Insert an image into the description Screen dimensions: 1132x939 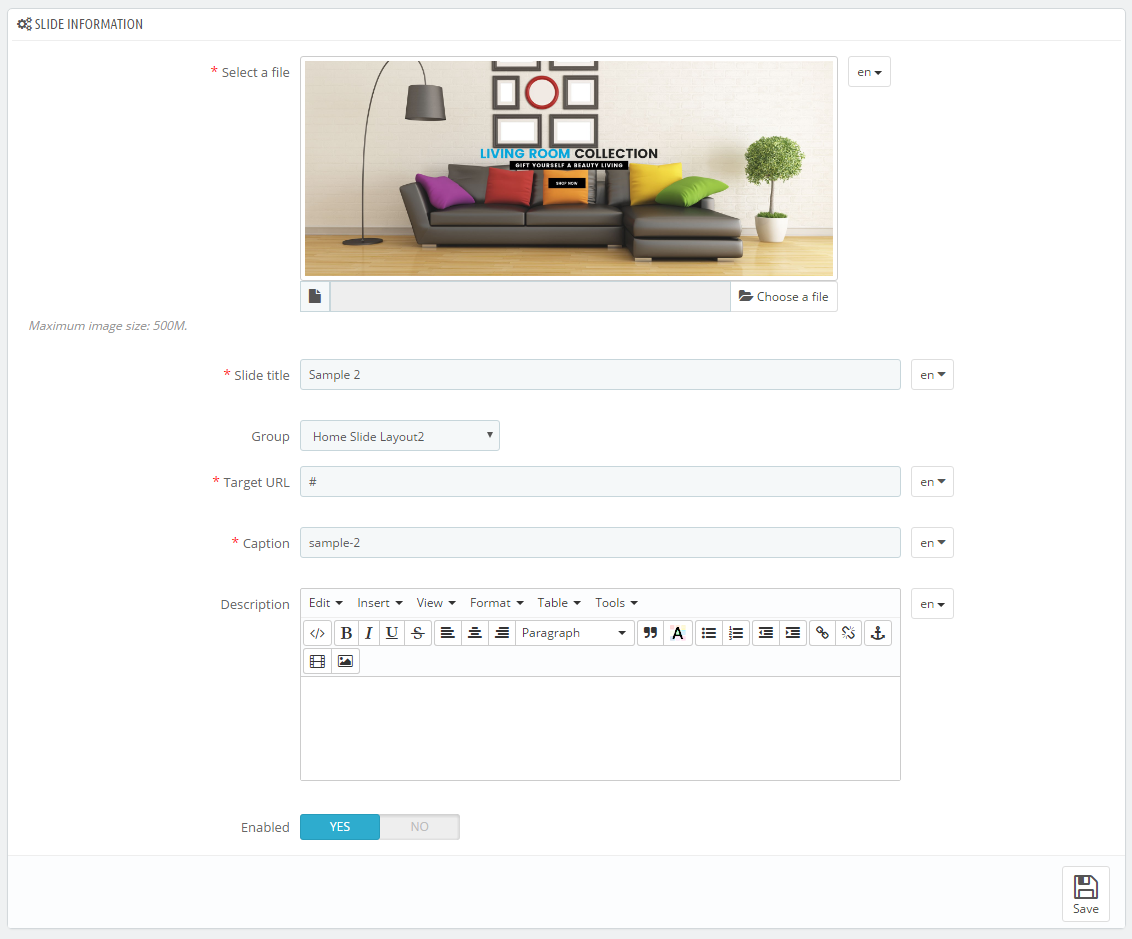click(345, 661)
